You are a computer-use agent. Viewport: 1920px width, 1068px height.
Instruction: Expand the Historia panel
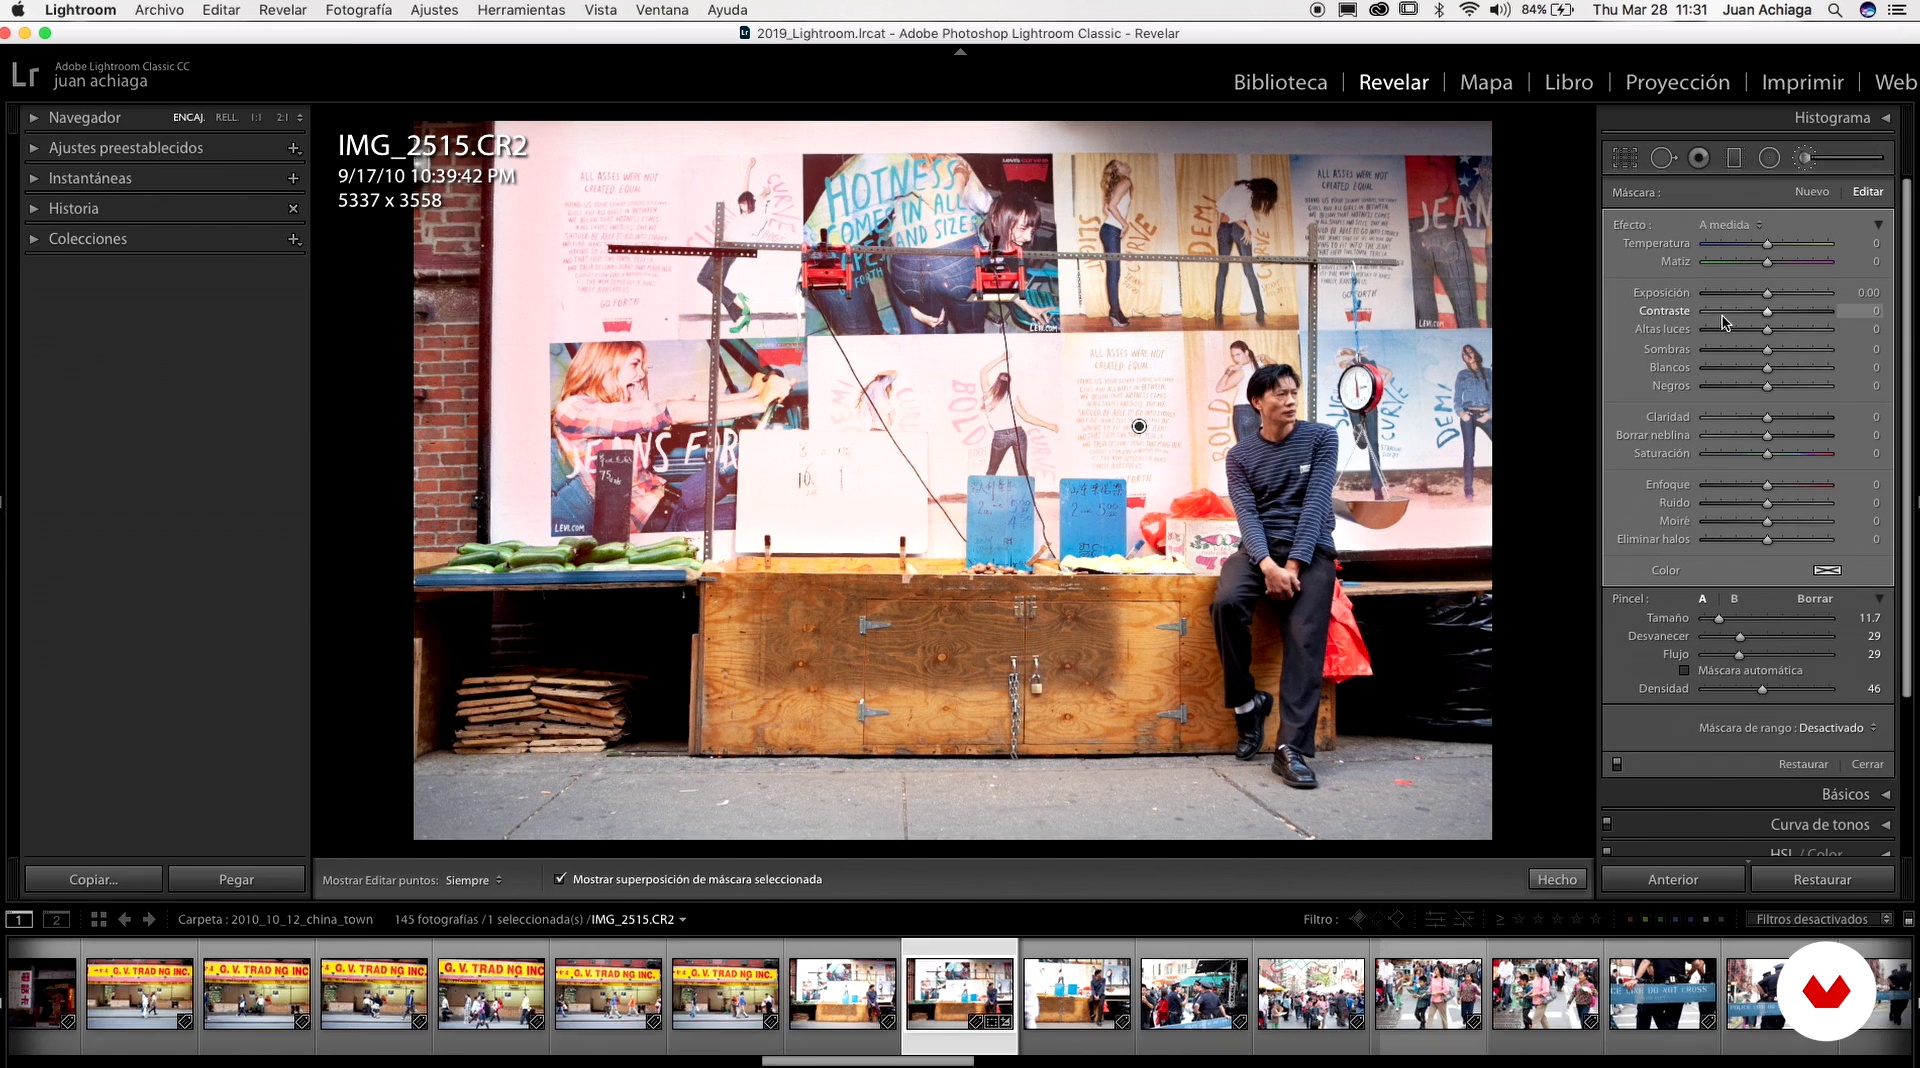(x=34, y=209)
